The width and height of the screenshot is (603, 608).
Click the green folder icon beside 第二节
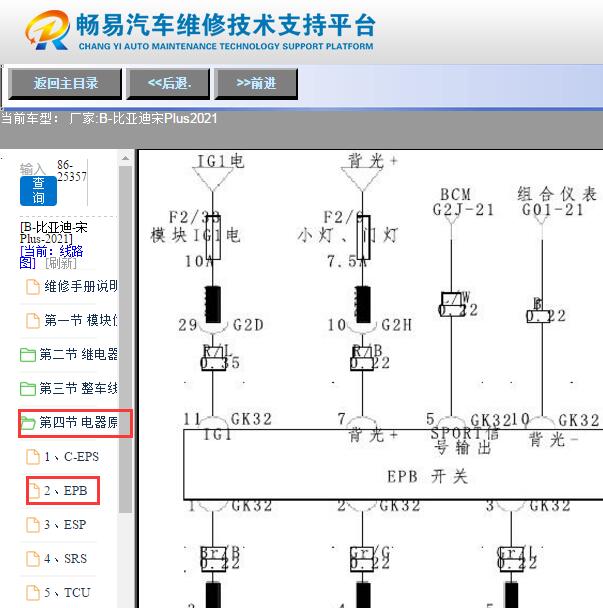click(x=28, y=355)
